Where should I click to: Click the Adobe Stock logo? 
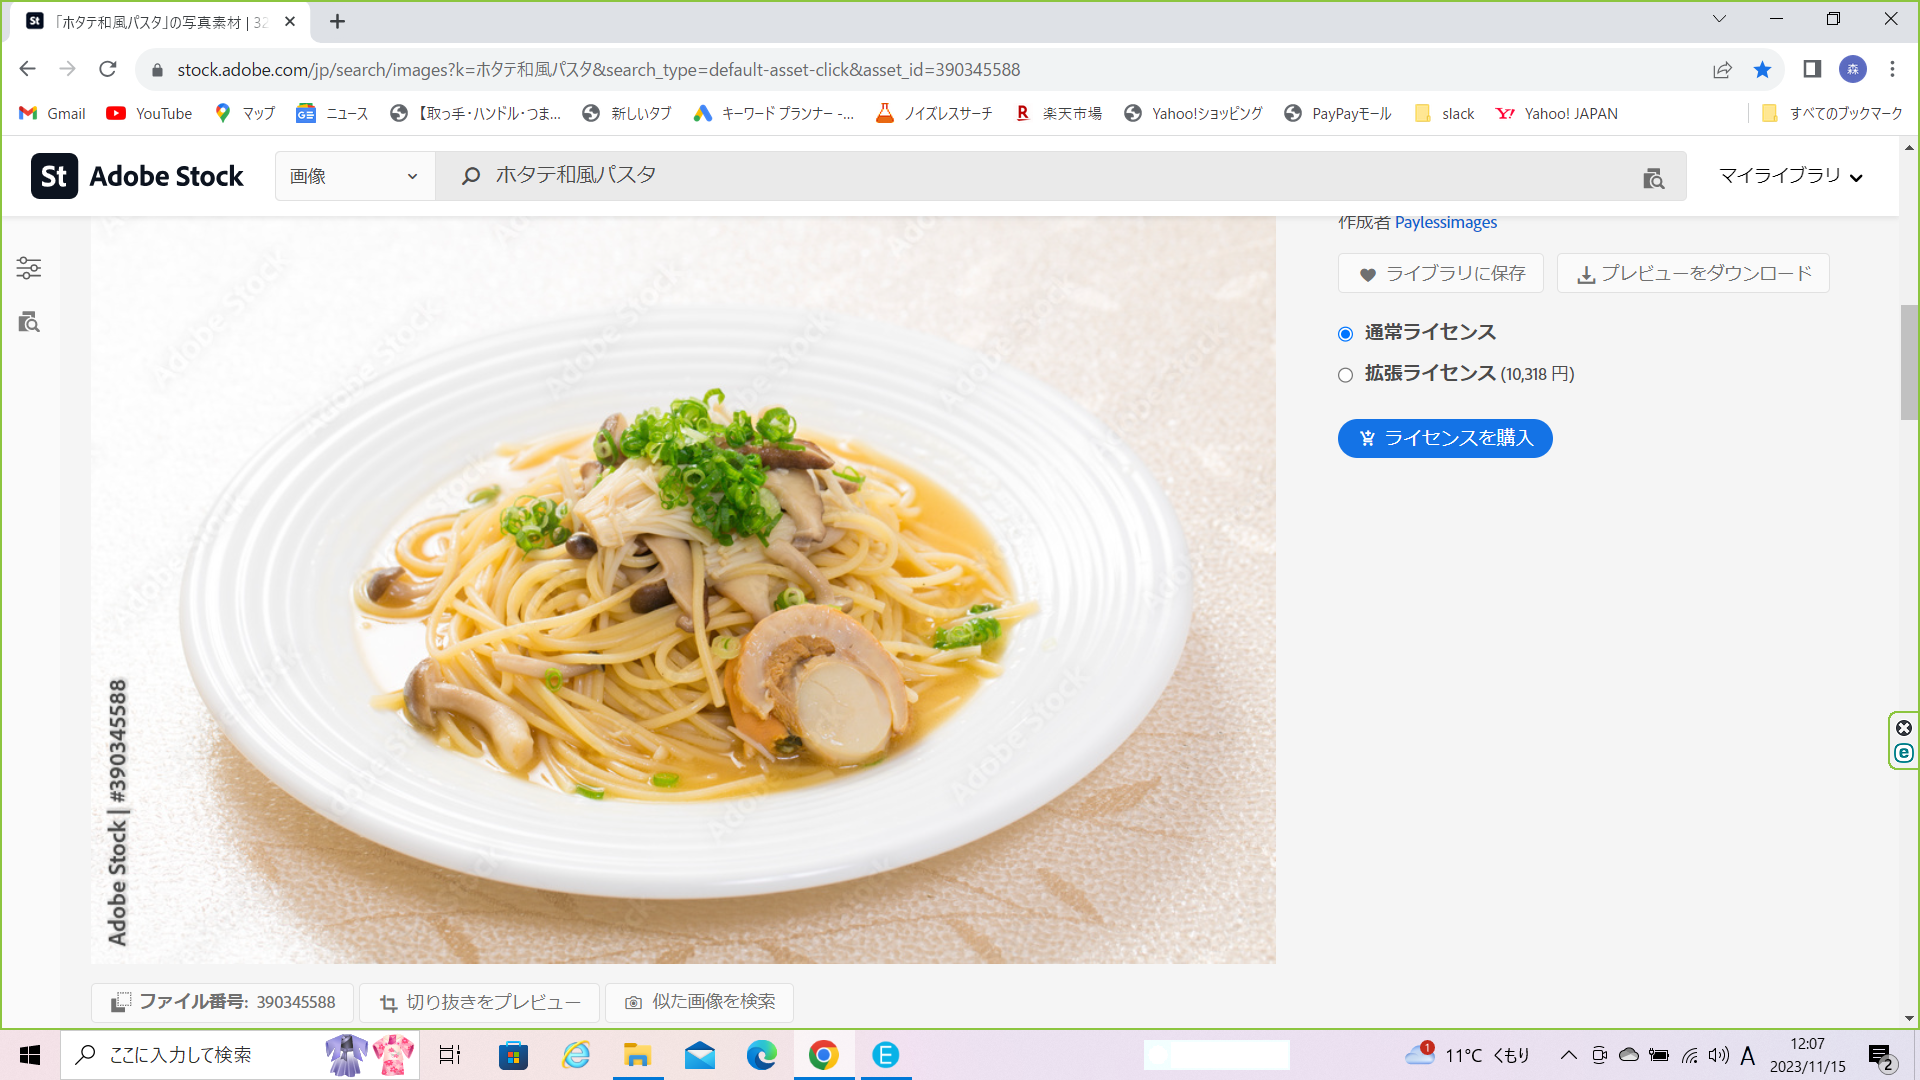pos(137,176)
